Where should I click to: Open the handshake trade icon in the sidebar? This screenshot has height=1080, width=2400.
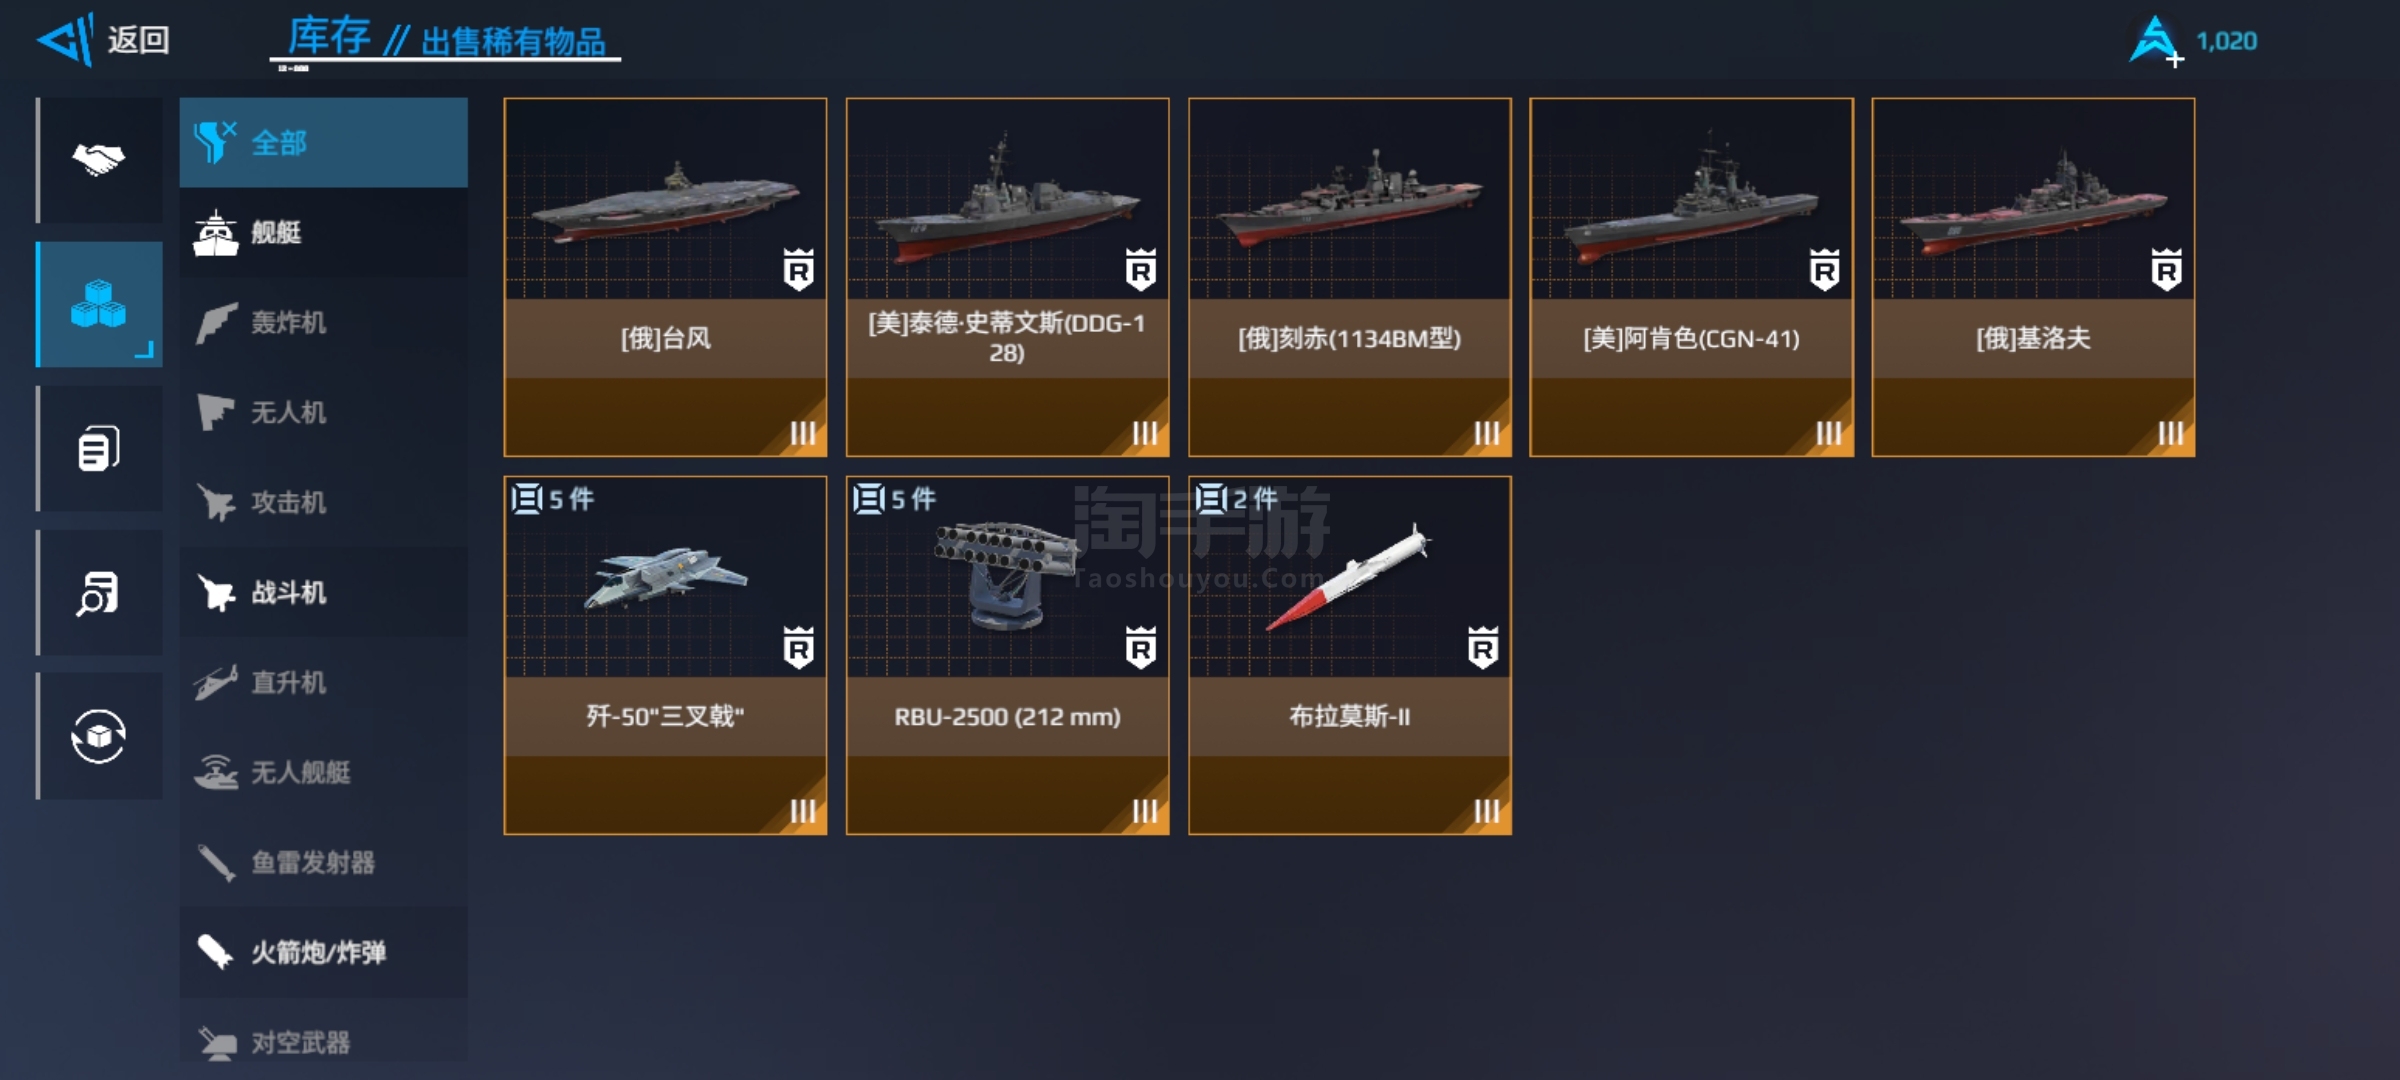[x=99, y=159]
